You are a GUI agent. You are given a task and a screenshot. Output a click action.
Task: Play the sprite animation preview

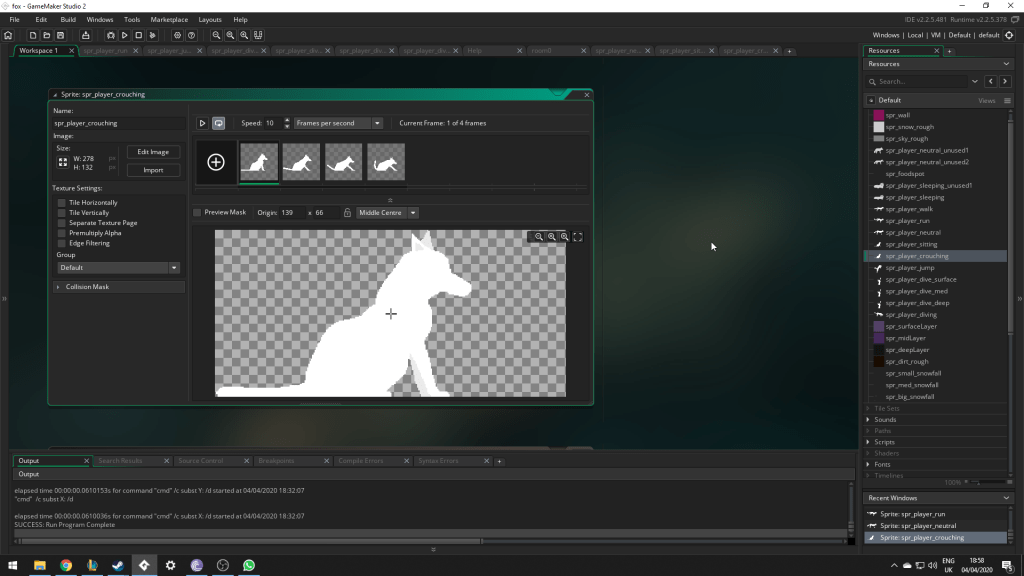[202, 123]
